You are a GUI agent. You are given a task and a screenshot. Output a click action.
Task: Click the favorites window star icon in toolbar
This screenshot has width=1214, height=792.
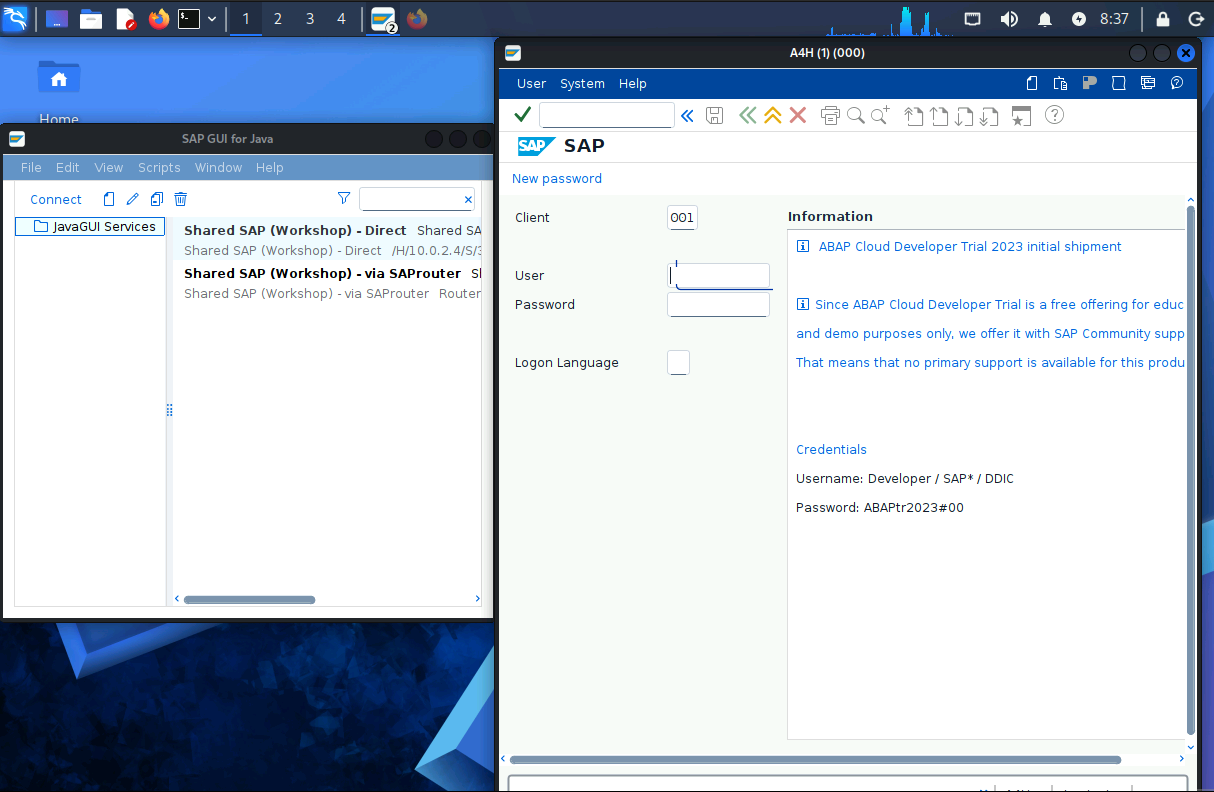tap(1020, 116)
